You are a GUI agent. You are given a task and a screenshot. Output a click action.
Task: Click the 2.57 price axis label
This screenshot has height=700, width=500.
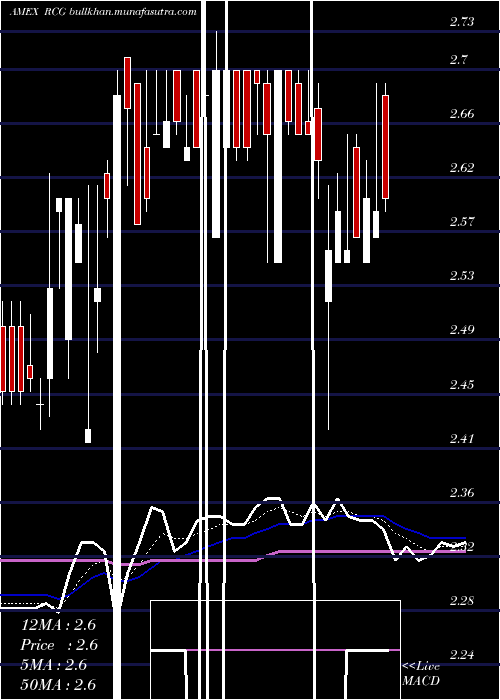462,221
